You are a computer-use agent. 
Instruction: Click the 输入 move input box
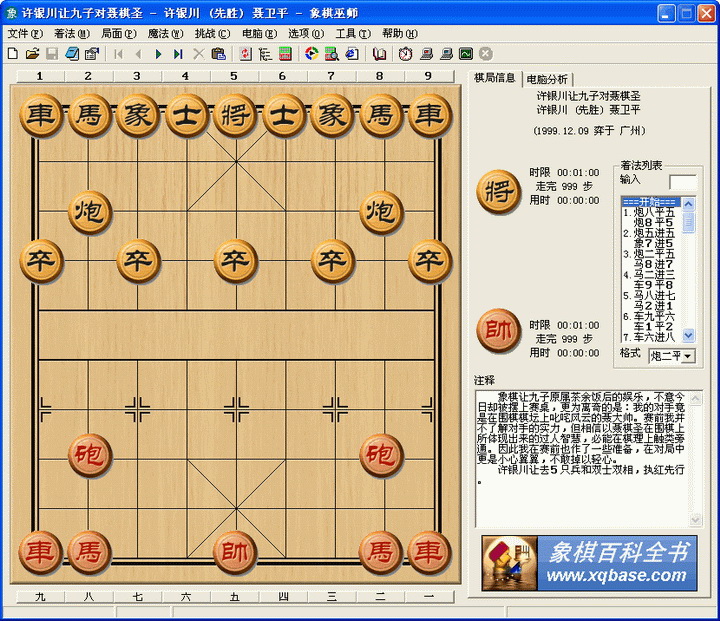683,182
